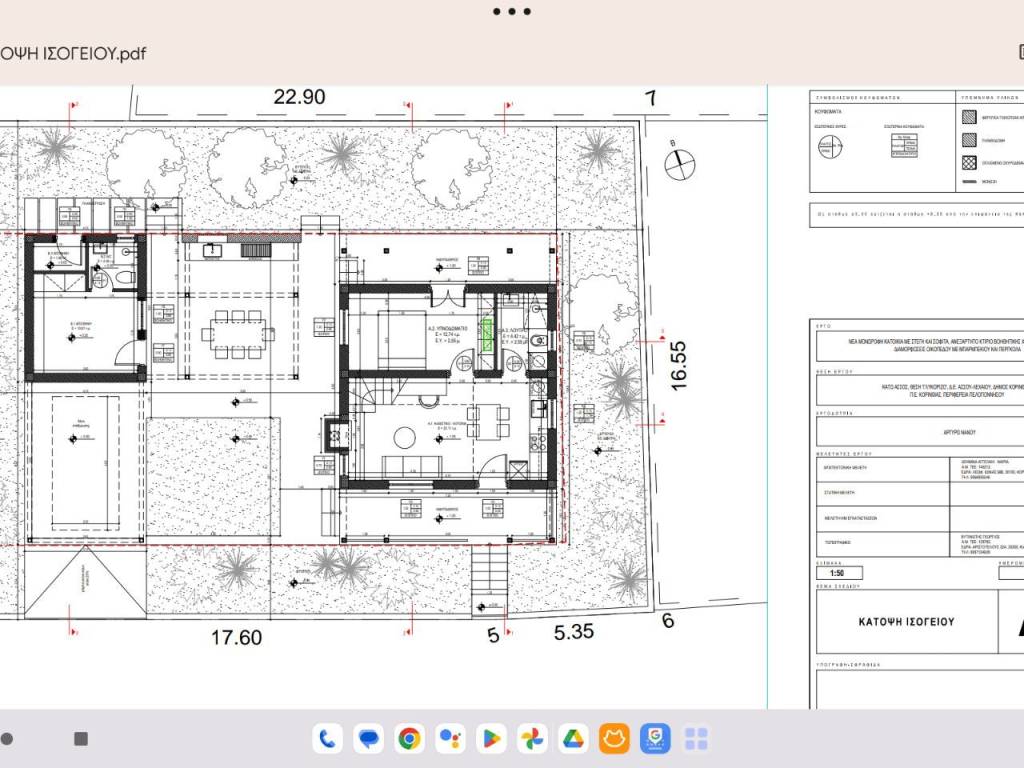This screenshot has width=1024, height=768.
Task: Launch Google Photos from the taskbar
Action: (x=532, y=739)
